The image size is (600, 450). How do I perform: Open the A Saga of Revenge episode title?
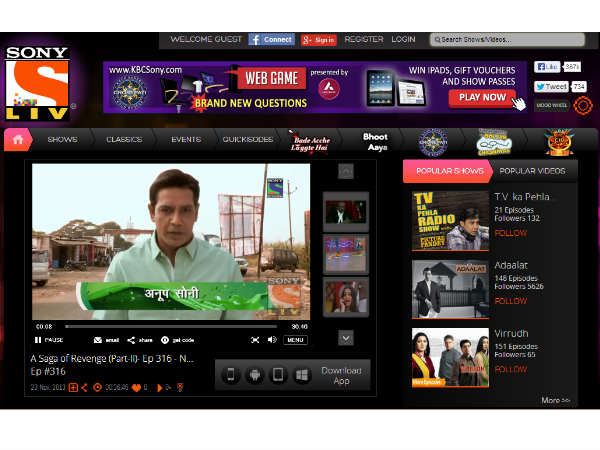point(112,359)
